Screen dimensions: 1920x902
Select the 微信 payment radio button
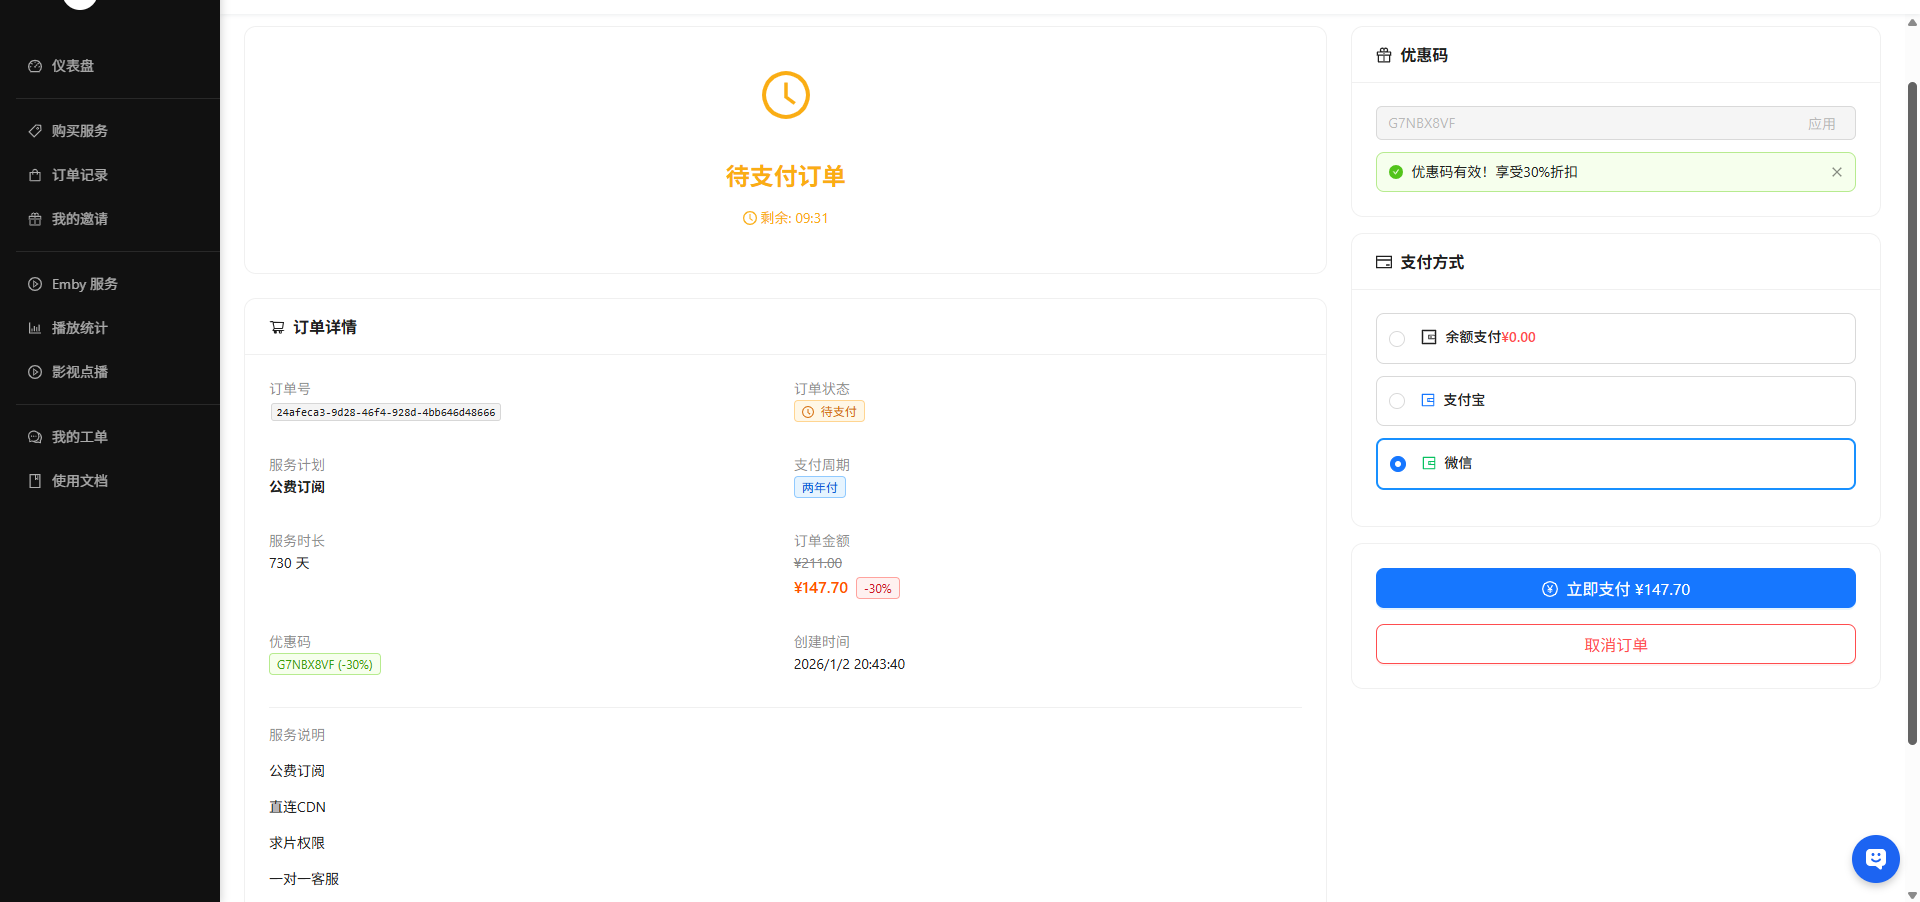tap(1397, 464)
